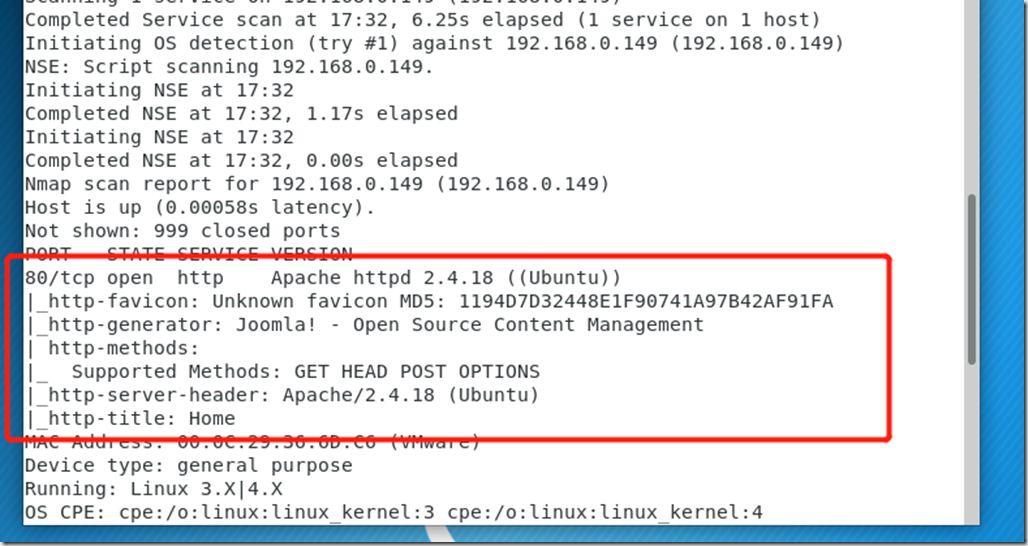Click the http-server-header Apache/2.4.18 line
This screenshot has width=1028, height=546.
[x=282, y=395]
